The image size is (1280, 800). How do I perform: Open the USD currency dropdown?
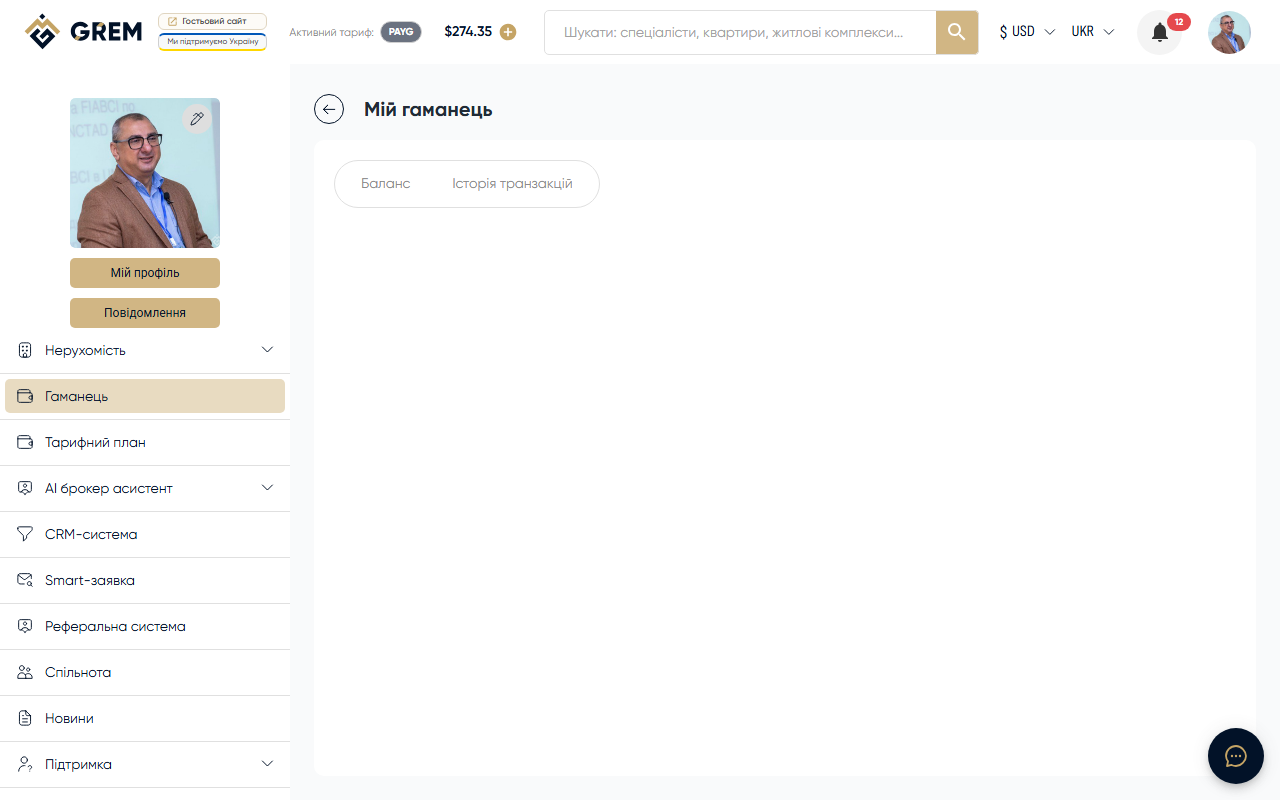pyautogui.click(x=1027, y=32)
